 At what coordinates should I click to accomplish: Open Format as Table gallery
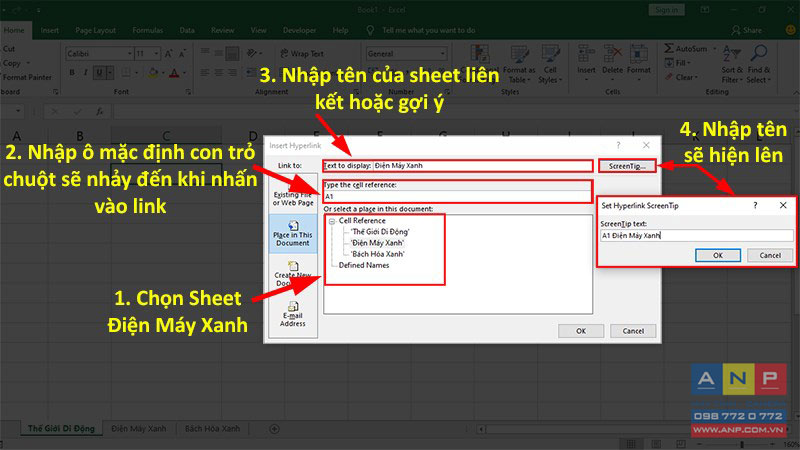pyautogui.click(x=519, y=65)
